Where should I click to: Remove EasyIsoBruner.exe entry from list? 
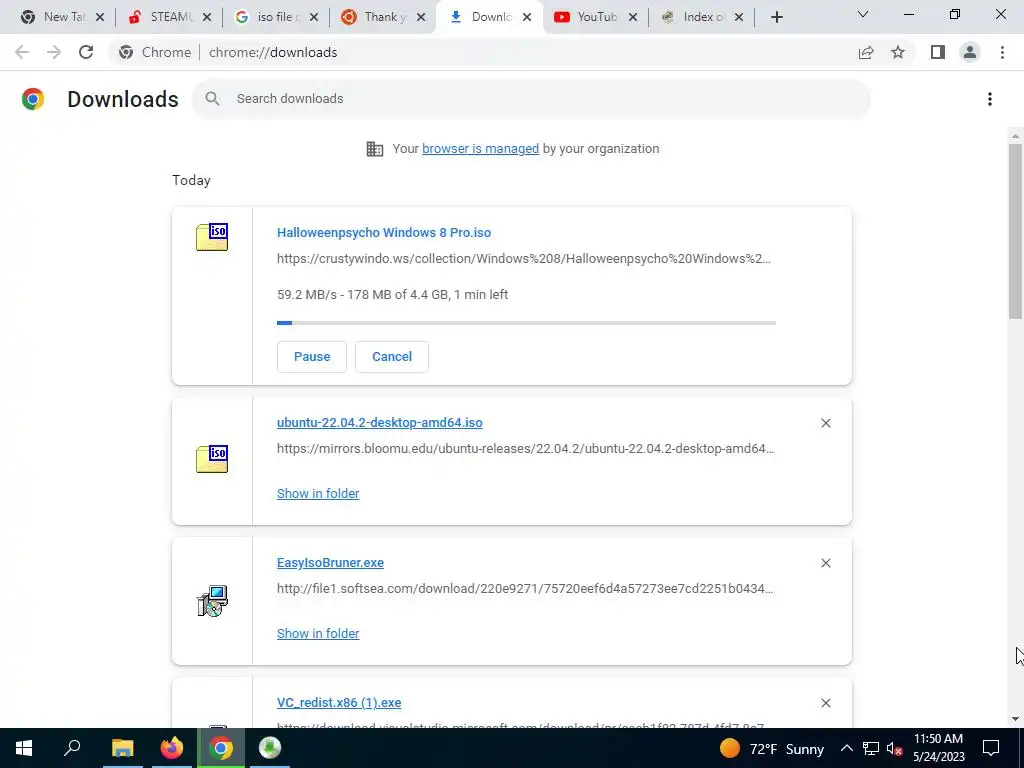pos(825,563)
